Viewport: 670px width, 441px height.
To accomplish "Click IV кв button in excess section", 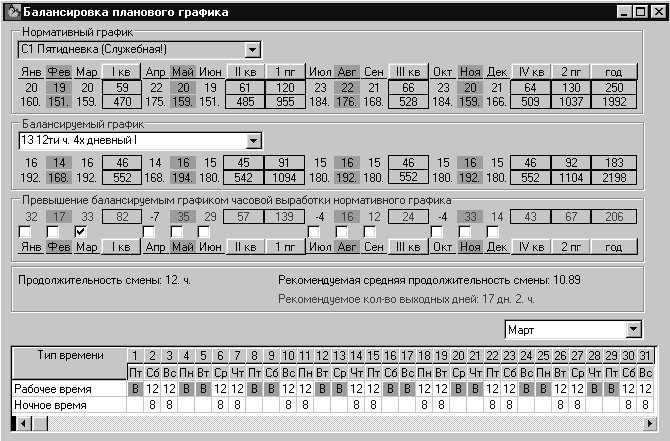I will click(x=531, y=247).
